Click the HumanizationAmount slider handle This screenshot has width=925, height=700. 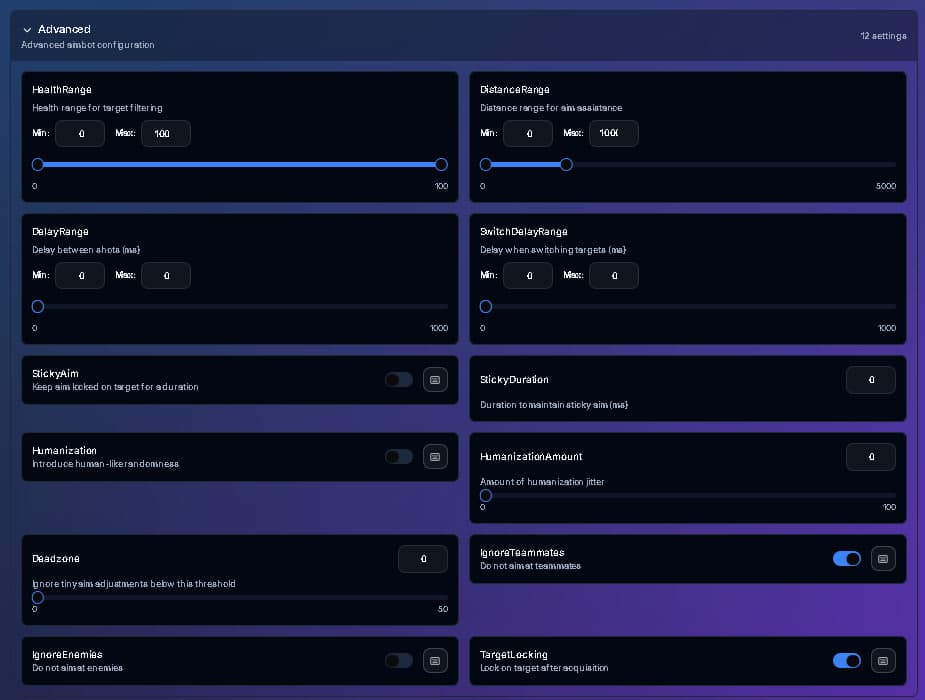(486, 495)
